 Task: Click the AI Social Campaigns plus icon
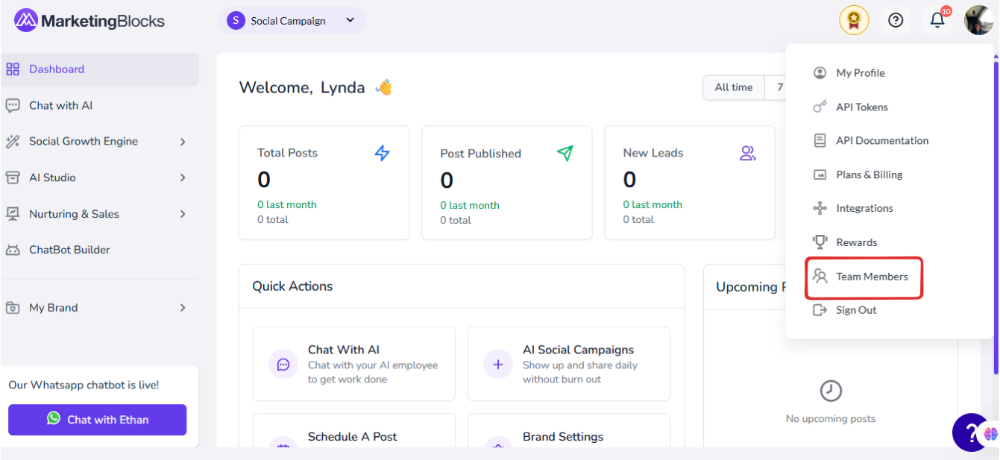tap(498, 364)
